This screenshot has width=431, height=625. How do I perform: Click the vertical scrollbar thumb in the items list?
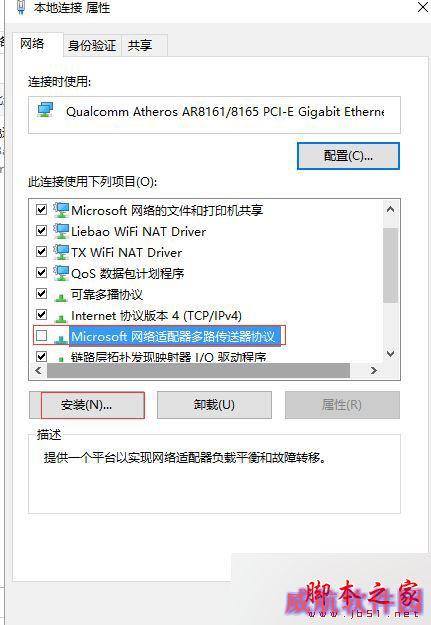coord(390,265)
